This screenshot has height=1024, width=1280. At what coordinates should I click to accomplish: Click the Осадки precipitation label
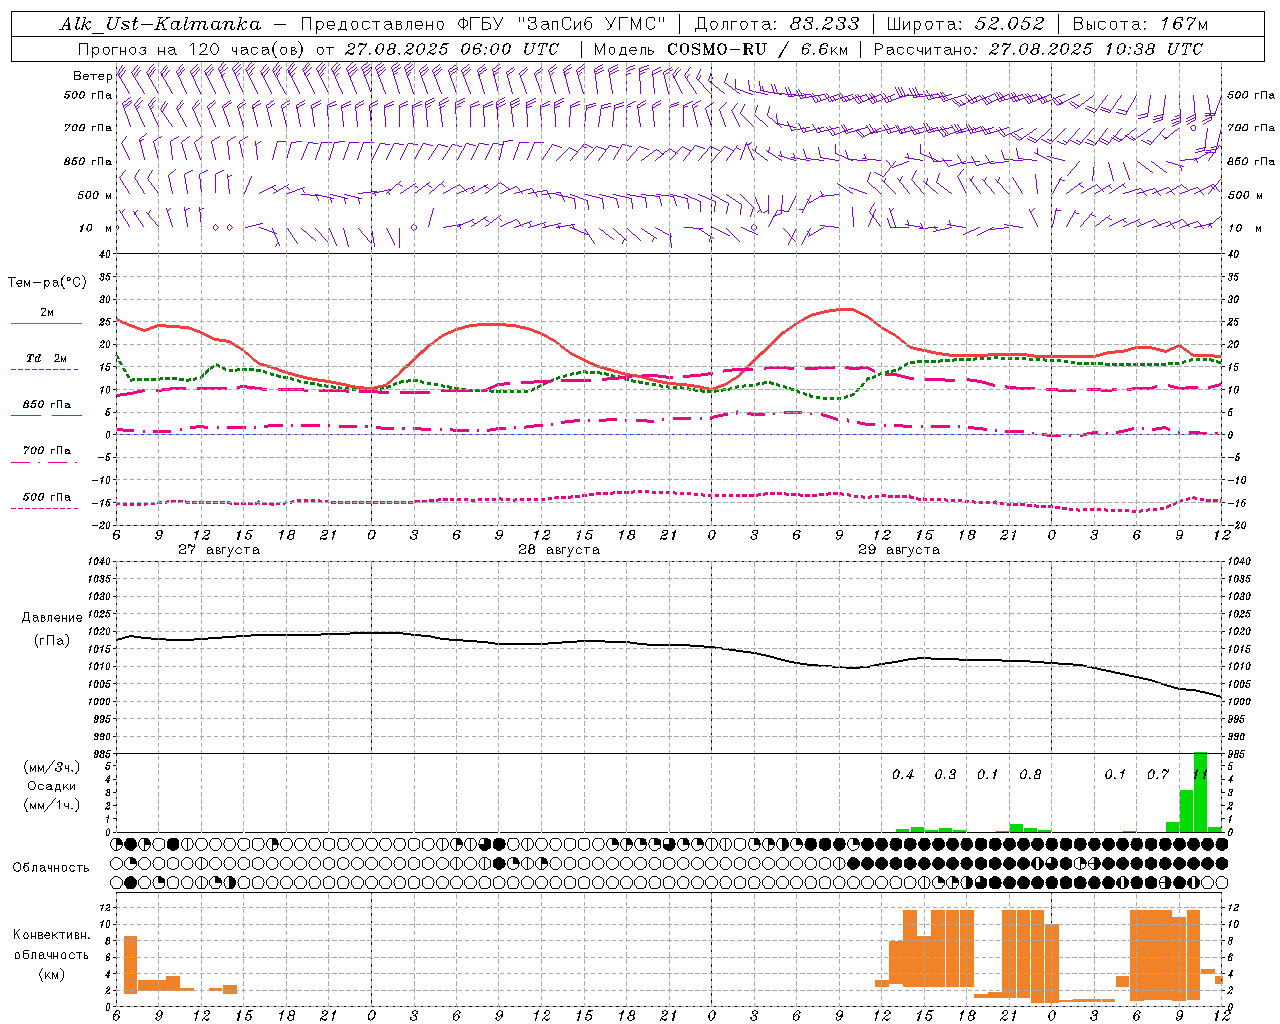pyautogui.click(x=52, y=786)
